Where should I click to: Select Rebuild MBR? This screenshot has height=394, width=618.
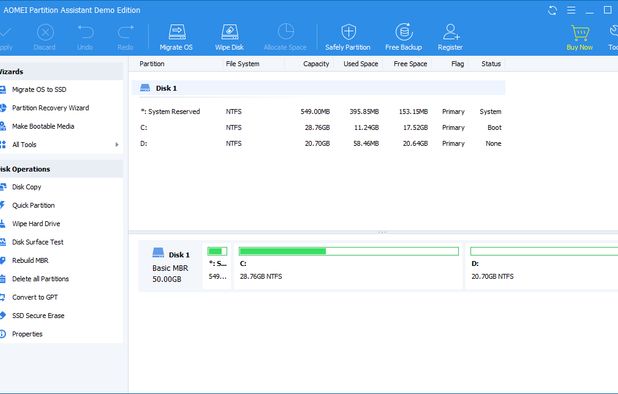coord(30,260)
